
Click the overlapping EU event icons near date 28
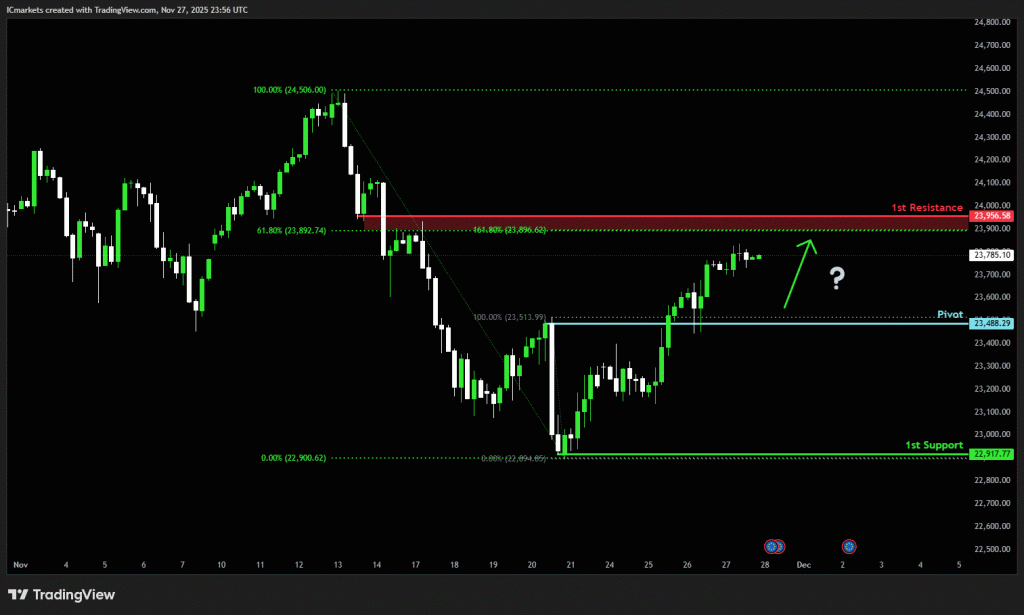(775, 546)
